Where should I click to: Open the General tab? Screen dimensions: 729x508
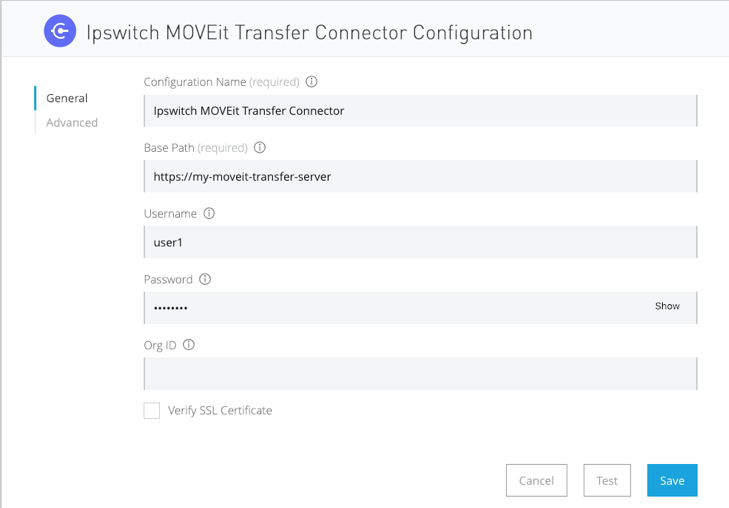(67, 98)
